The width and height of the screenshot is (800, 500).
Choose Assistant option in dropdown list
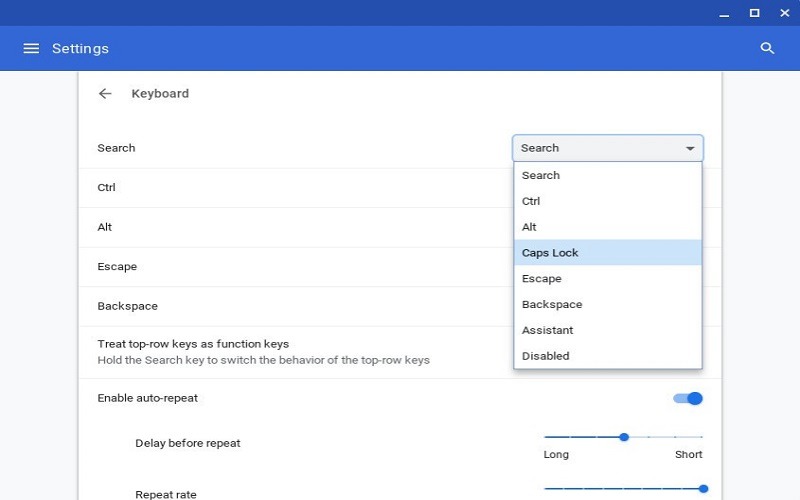pyautogui.click(x=608, y=330)
